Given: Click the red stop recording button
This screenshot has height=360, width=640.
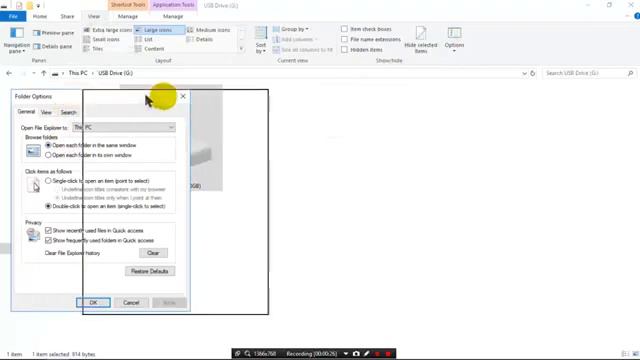Looking at the screenshot, I should [x=388, y=353].
